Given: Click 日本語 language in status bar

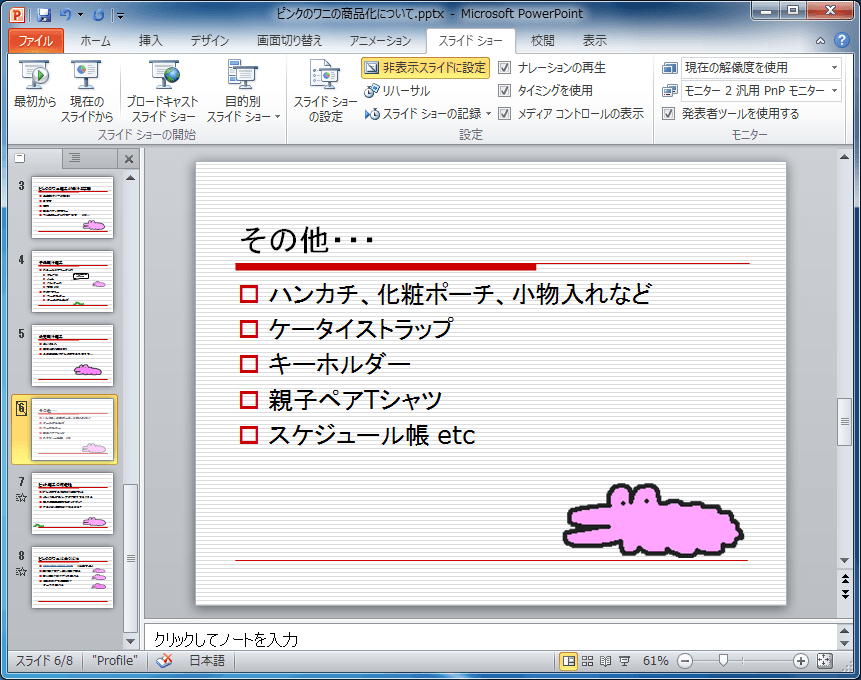Looking at the screenshot, I should 207,661.
